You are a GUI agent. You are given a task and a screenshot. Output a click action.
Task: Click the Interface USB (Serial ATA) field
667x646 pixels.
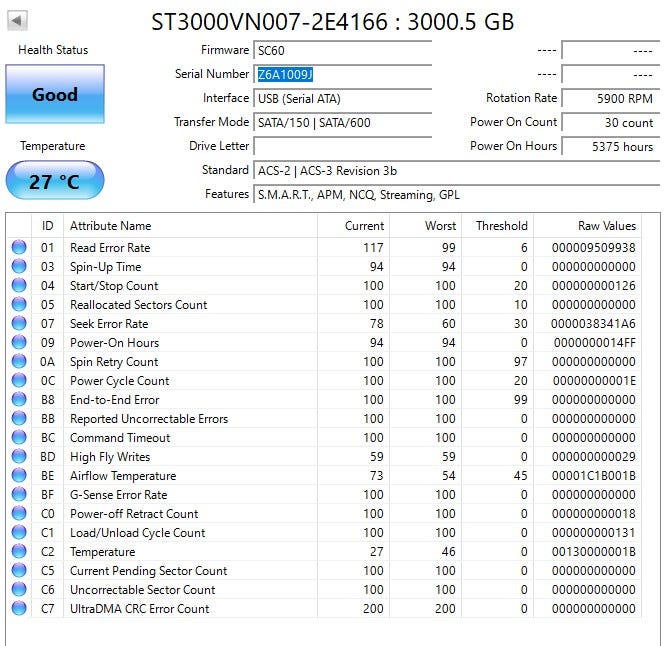[343, 98]
